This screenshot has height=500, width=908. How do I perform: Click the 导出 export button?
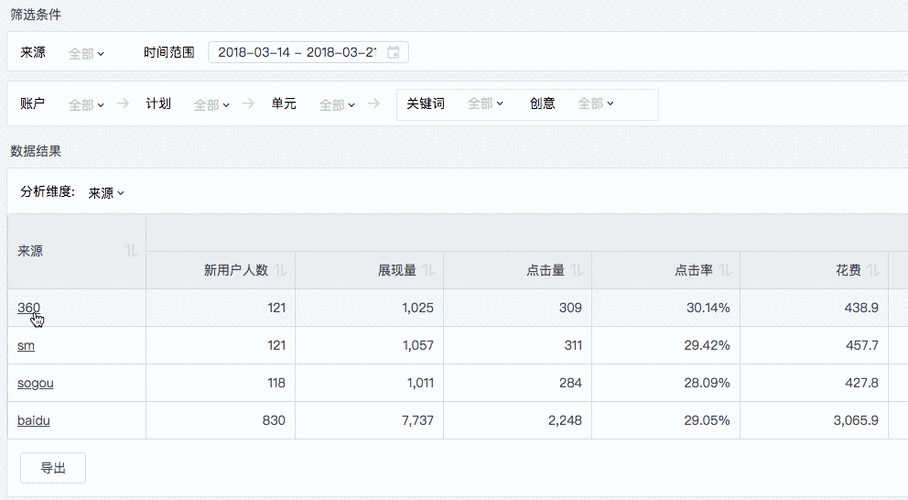pos(53,468)
